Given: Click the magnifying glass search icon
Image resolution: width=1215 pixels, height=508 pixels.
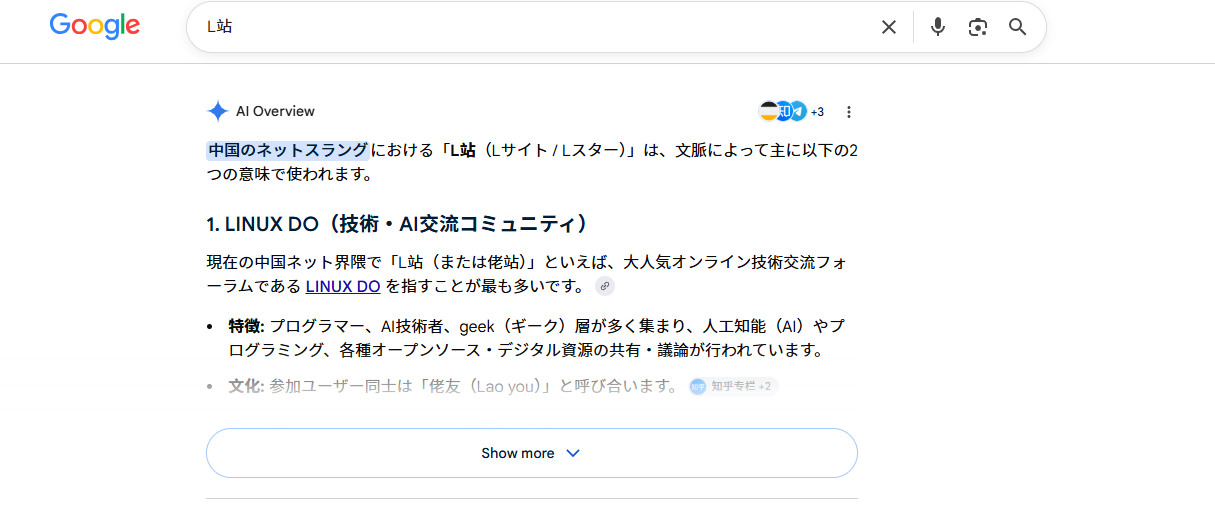Looking at the screenshot, I should tap(1018, 27).
